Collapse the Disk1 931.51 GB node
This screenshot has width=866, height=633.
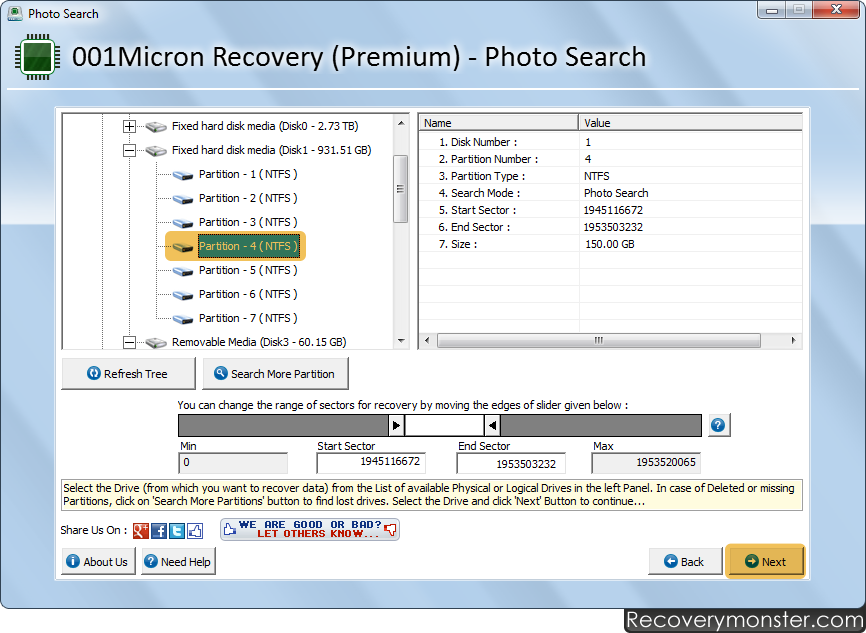[x=129, y=150]
